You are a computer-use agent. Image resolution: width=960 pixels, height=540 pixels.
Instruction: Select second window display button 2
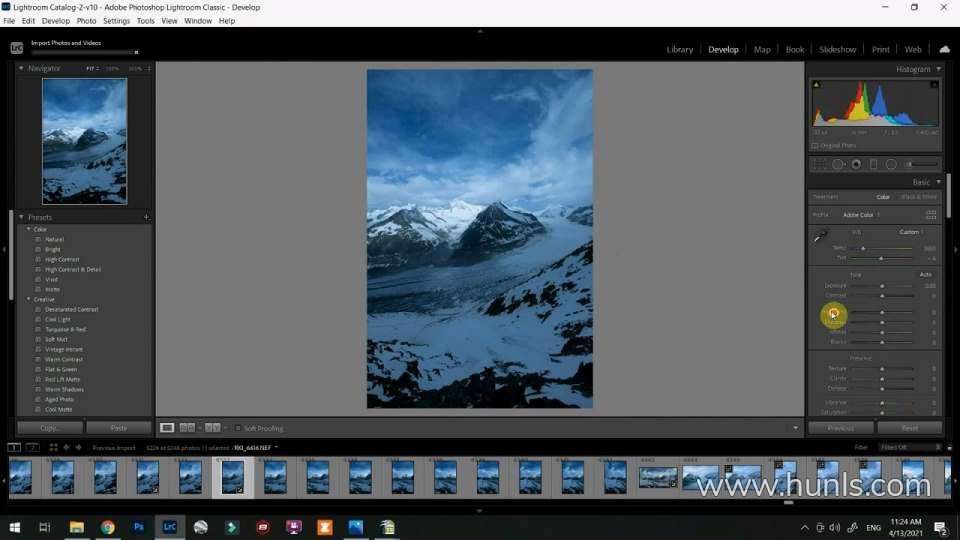click(32, 448)
